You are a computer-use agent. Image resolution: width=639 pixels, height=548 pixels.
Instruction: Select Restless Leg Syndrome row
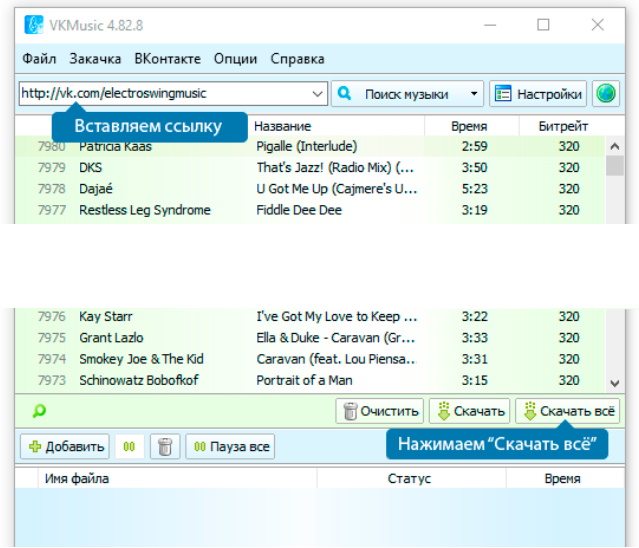pyautogui.click(x=310, y=210)
